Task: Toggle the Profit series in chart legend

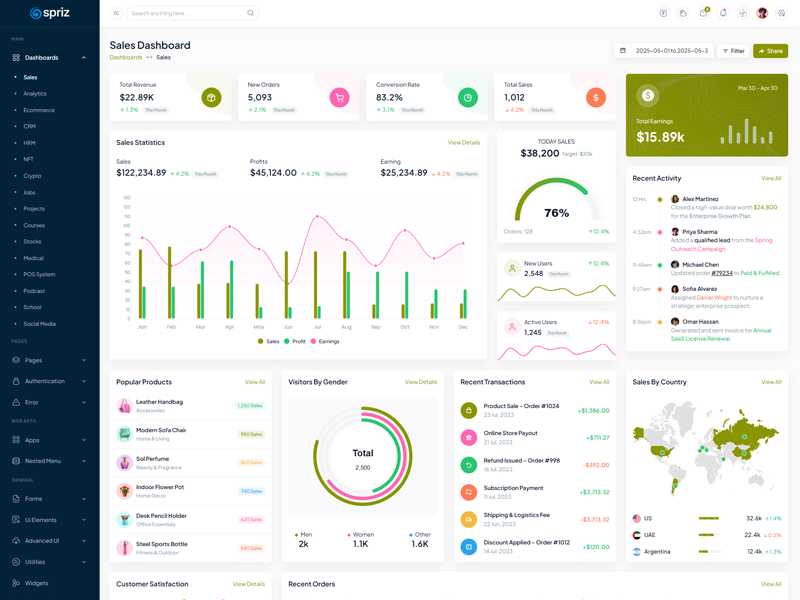Action: point(295,341)
